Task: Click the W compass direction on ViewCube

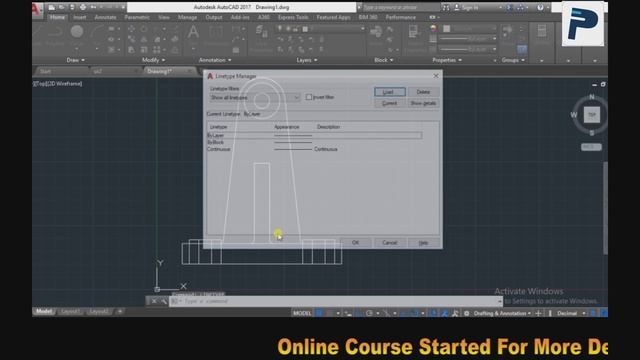Action: 574,115
